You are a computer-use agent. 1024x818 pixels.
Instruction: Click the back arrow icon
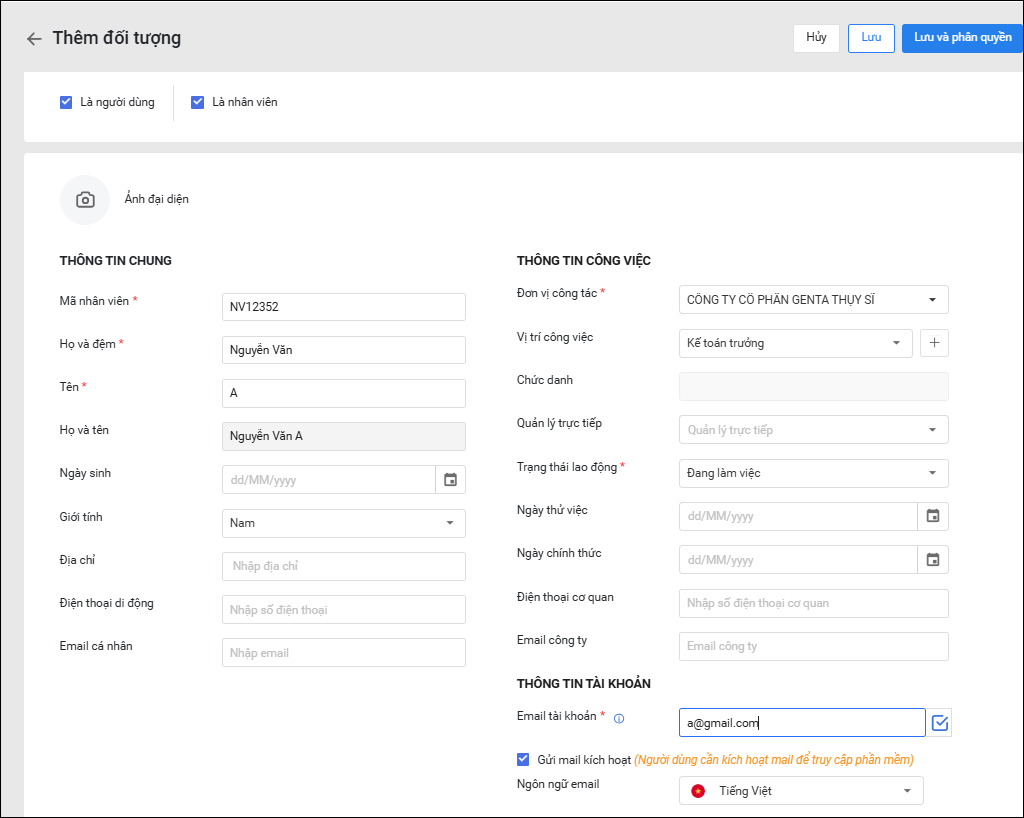34,39
